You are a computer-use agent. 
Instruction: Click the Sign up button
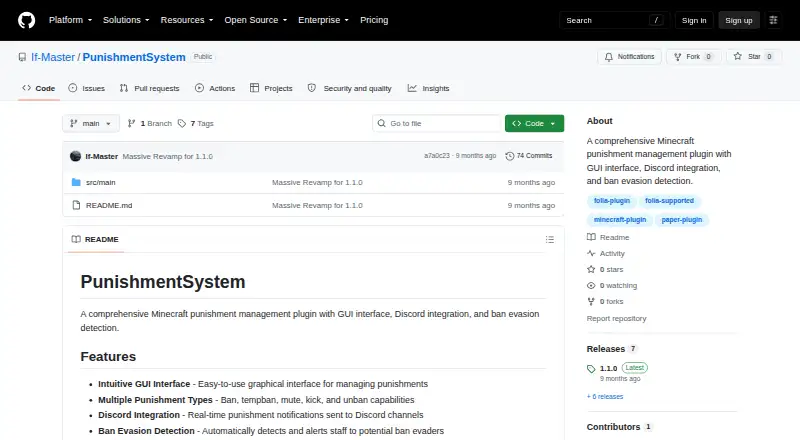point(739,20)
